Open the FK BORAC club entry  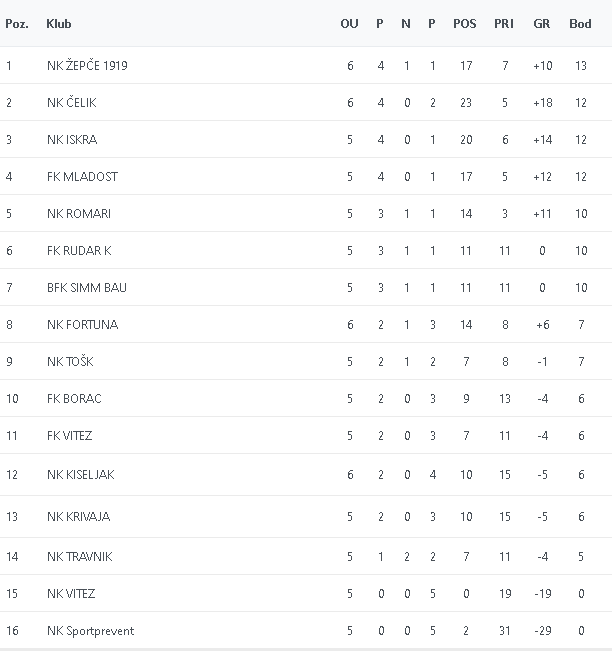74,399
